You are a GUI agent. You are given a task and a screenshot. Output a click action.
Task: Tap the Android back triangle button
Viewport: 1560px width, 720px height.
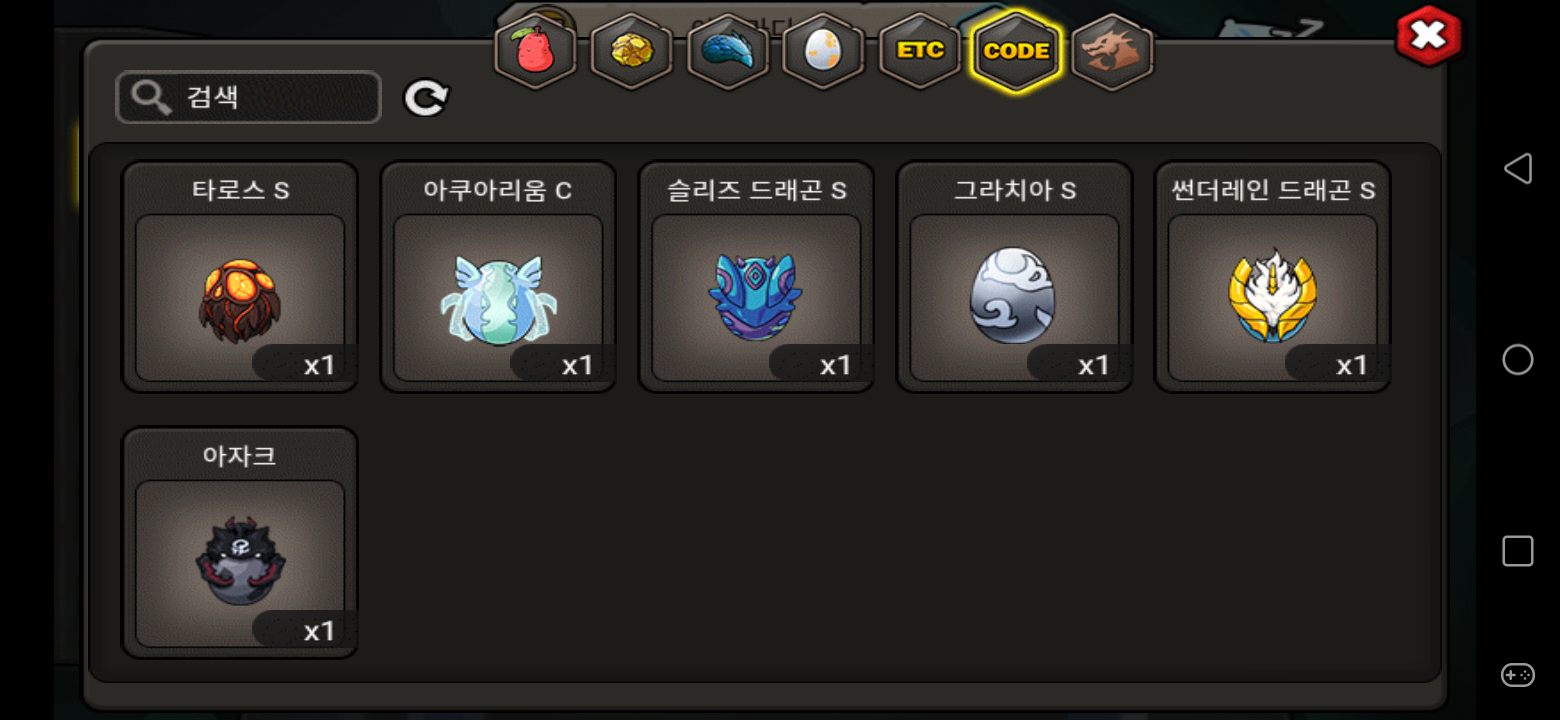tap(1518, 168)
